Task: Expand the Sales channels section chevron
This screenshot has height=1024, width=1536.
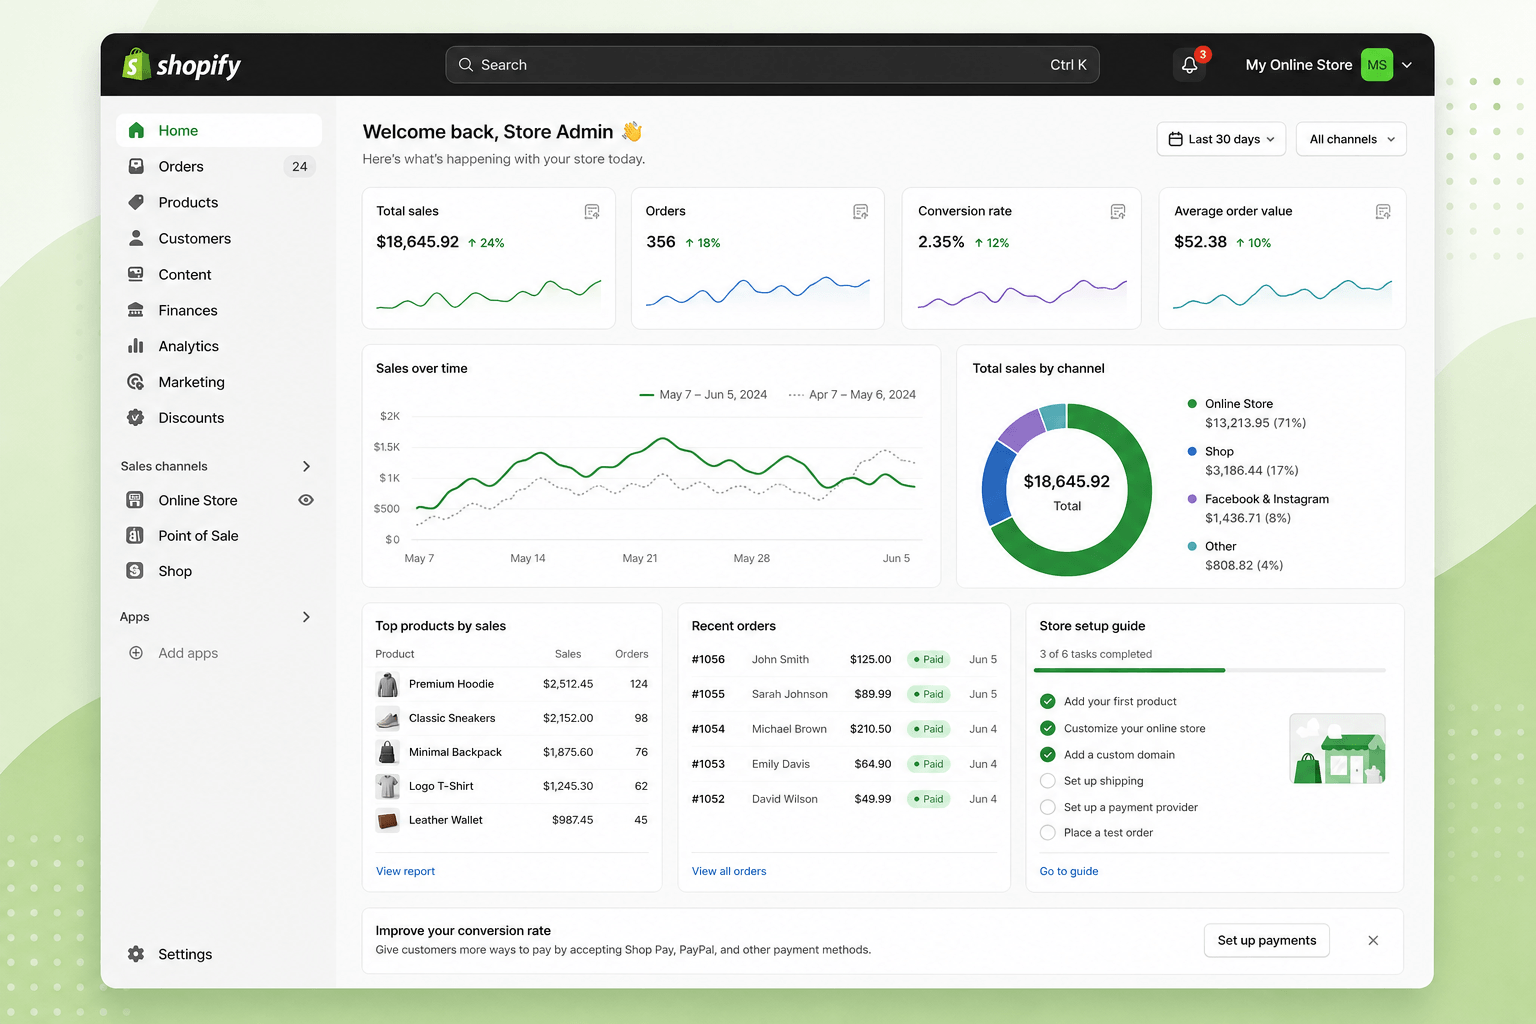Action: tap(306, 466)
